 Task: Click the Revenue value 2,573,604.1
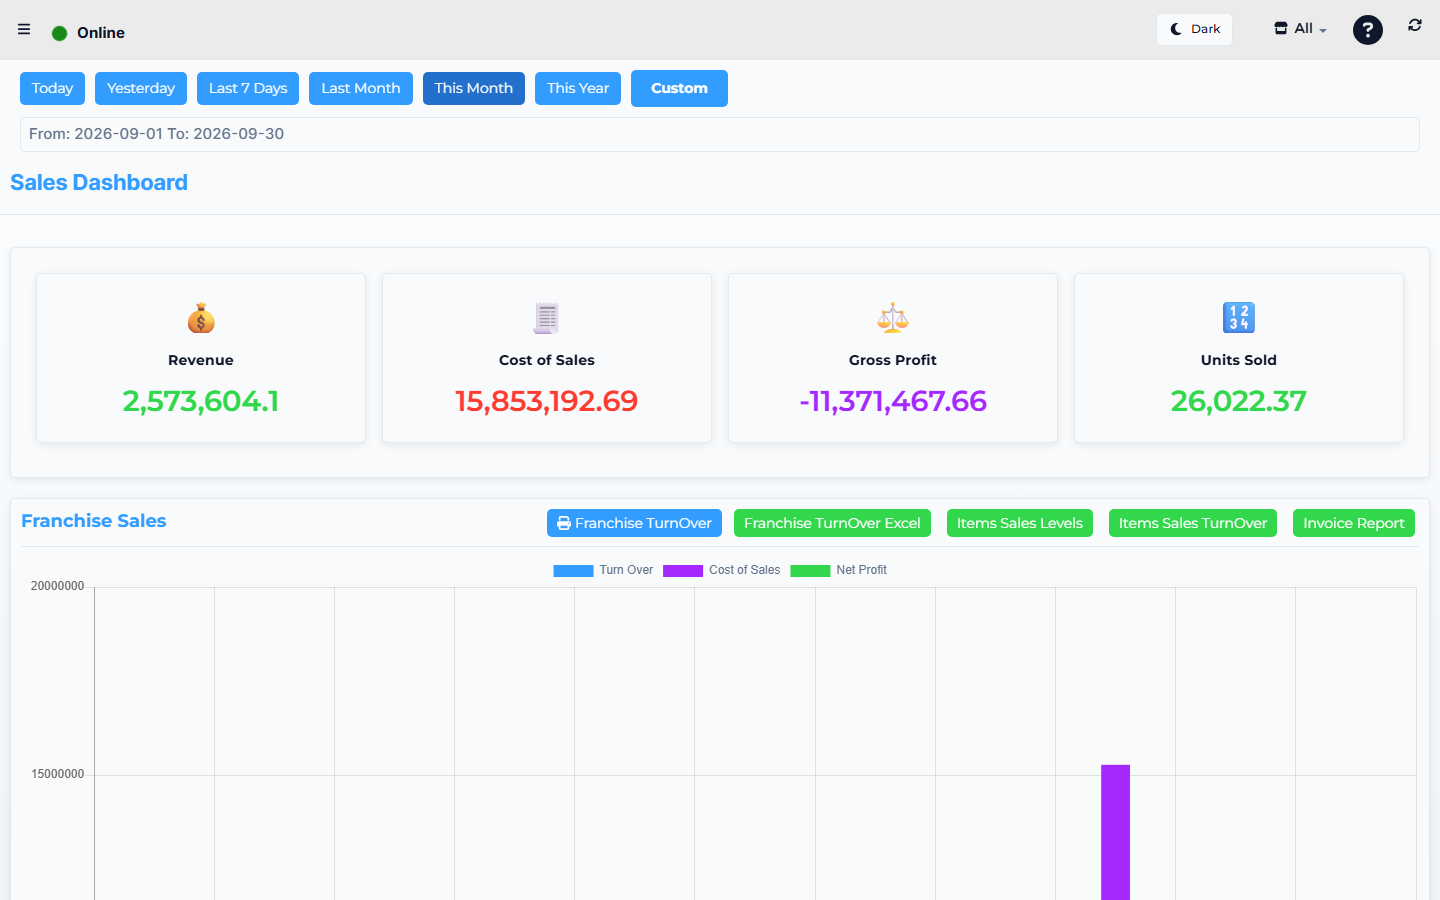[x=201, y=401]
